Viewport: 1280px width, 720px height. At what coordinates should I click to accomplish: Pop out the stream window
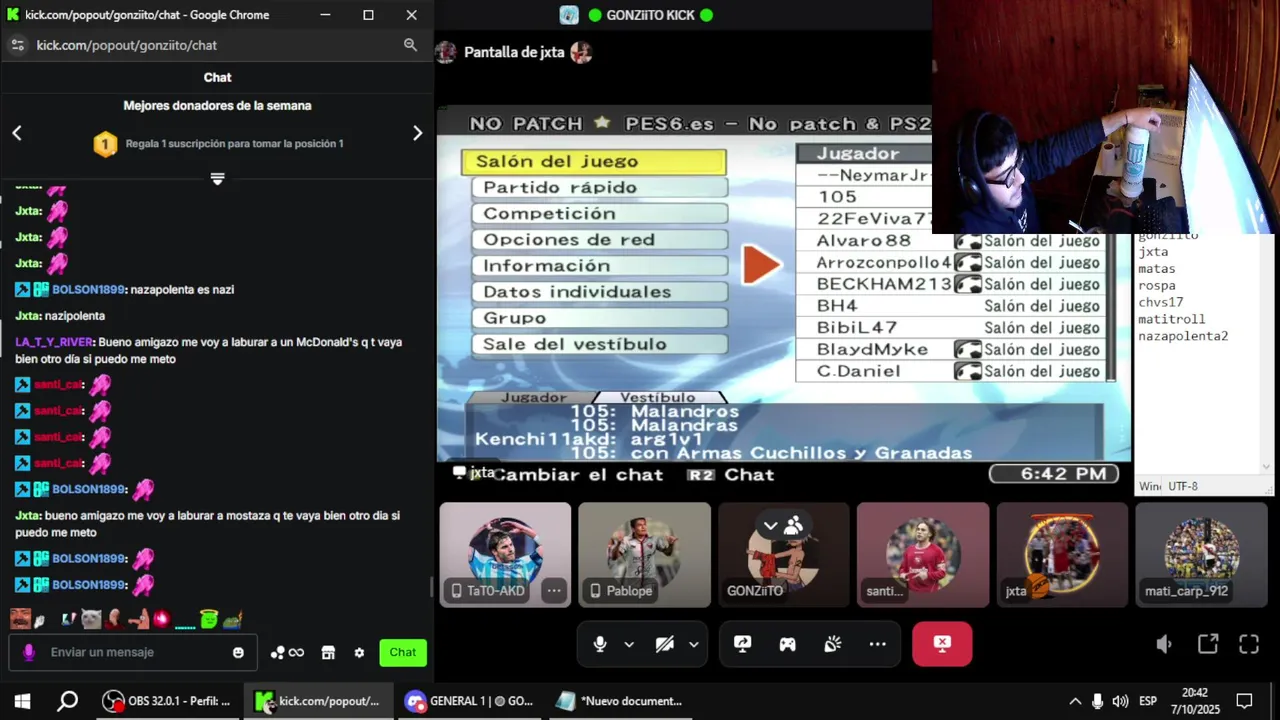coord(1208,644)
